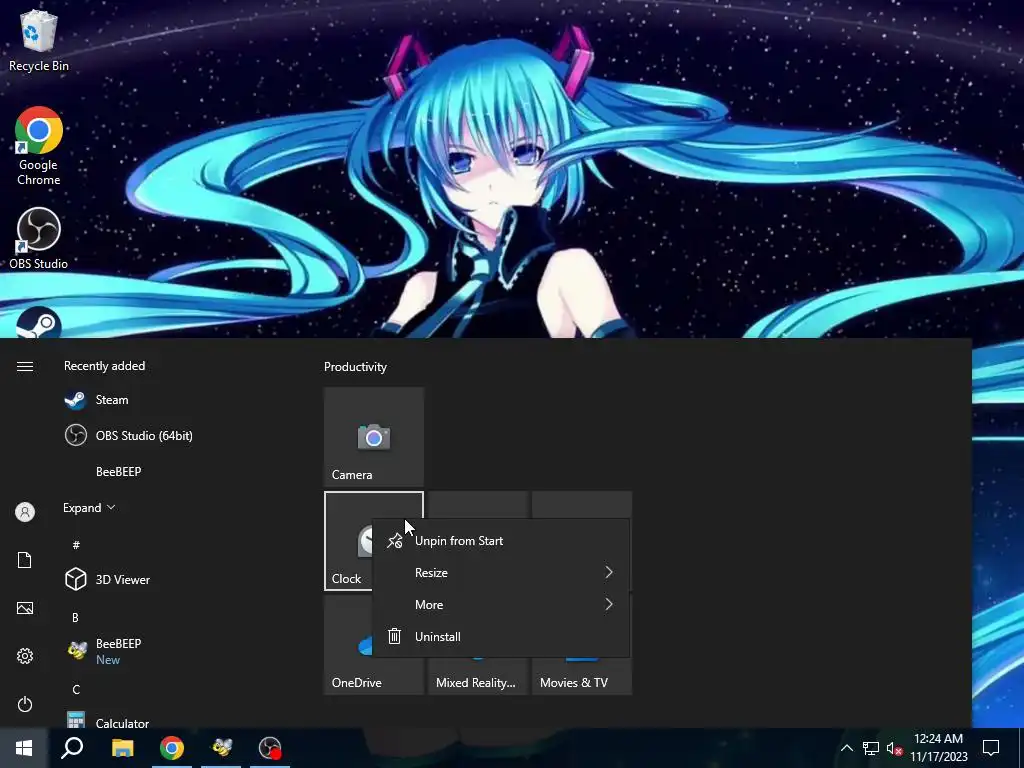Click the trash icon beside Uninstall
This screenshot has width=1024, height=768.
pos(394,636)
